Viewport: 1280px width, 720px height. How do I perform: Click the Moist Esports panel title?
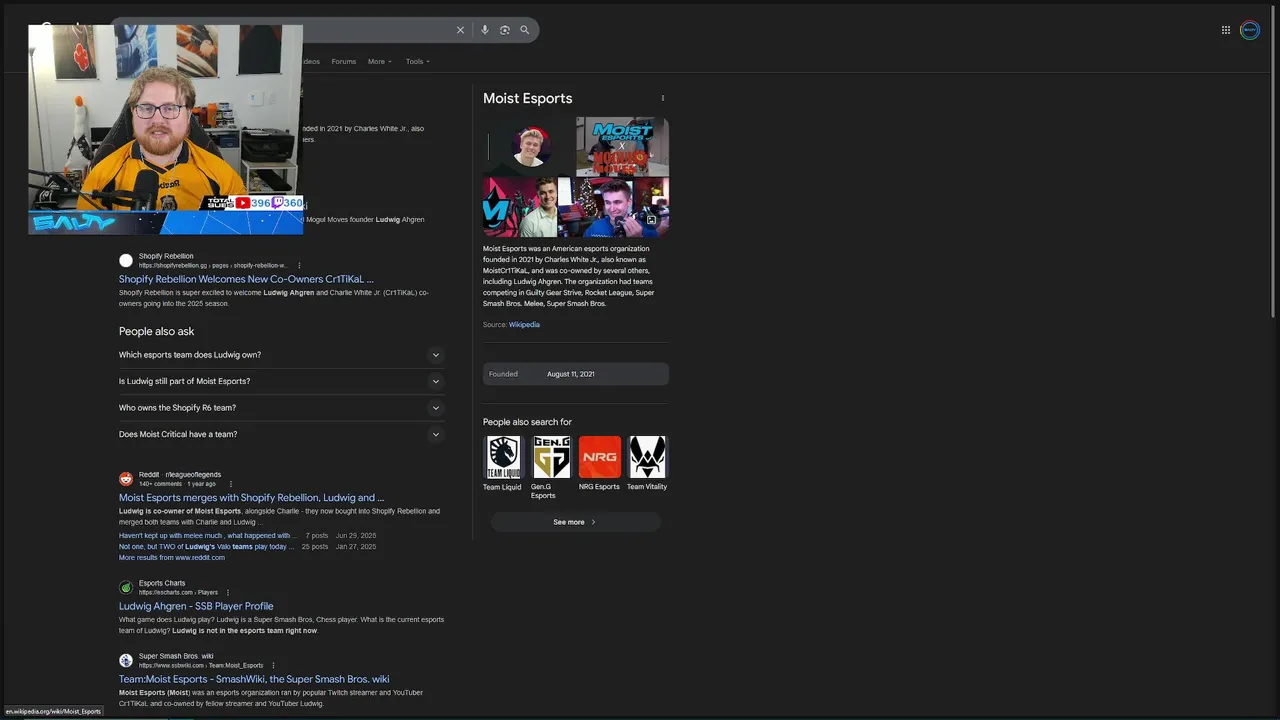point(528,98)
